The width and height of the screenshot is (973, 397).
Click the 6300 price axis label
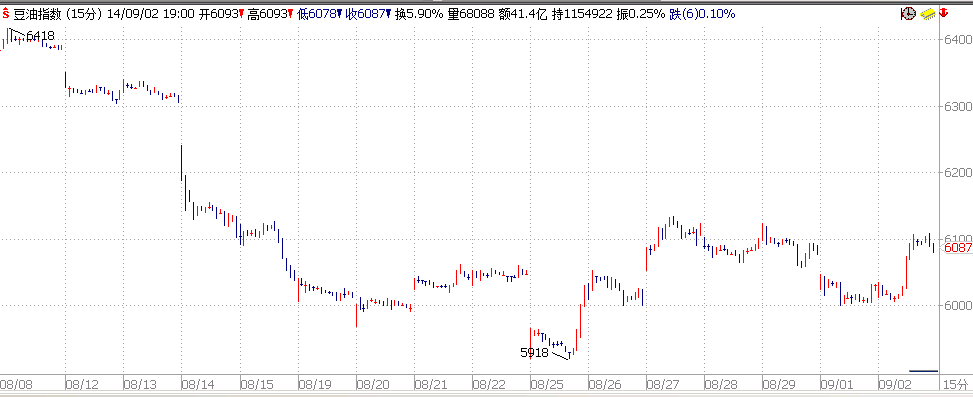pyautogui.click(x=958, y=106)
